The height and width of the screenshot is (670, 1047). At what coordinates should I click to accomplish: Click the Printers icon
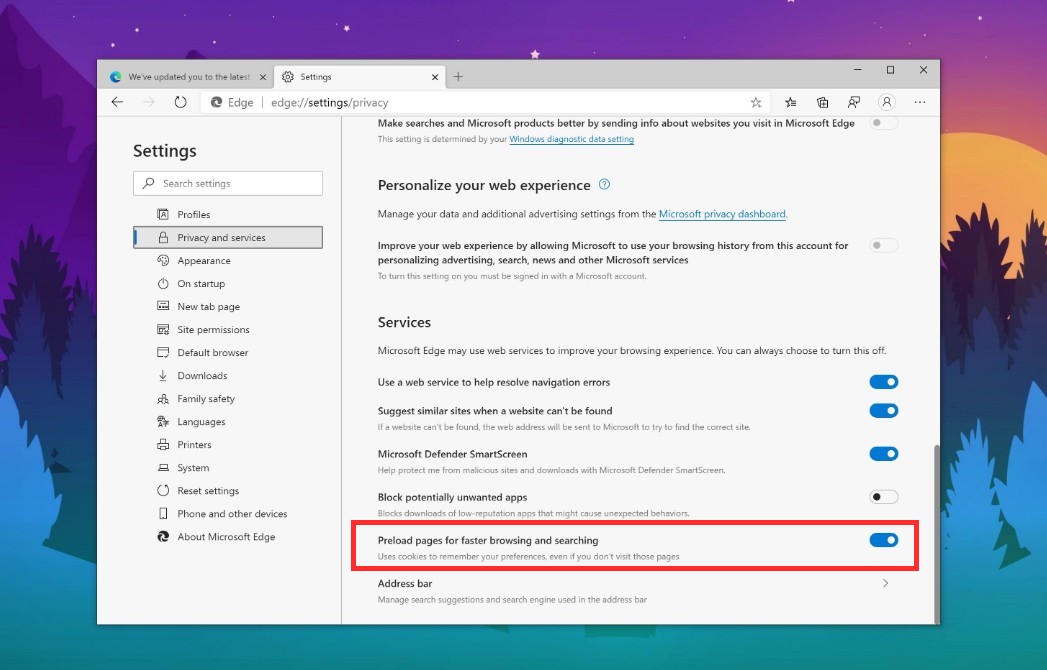[x=163, y=444]
